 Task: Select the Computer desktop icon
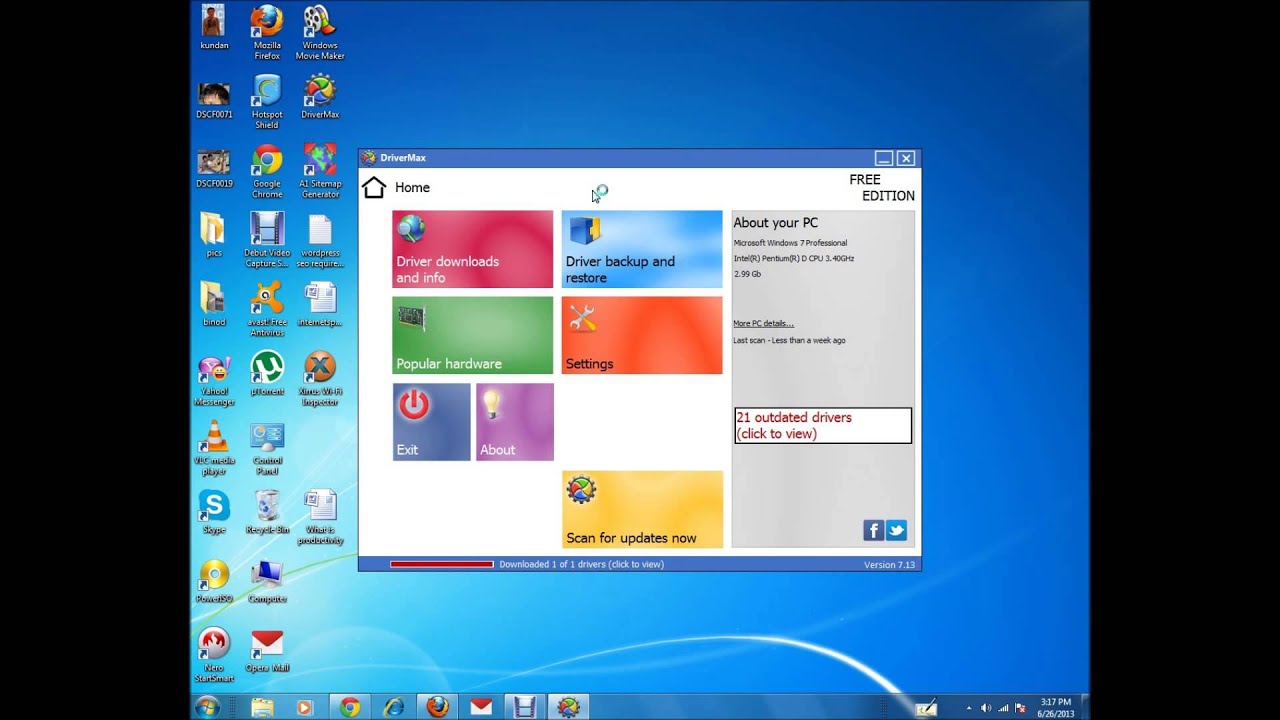[267, 581]
